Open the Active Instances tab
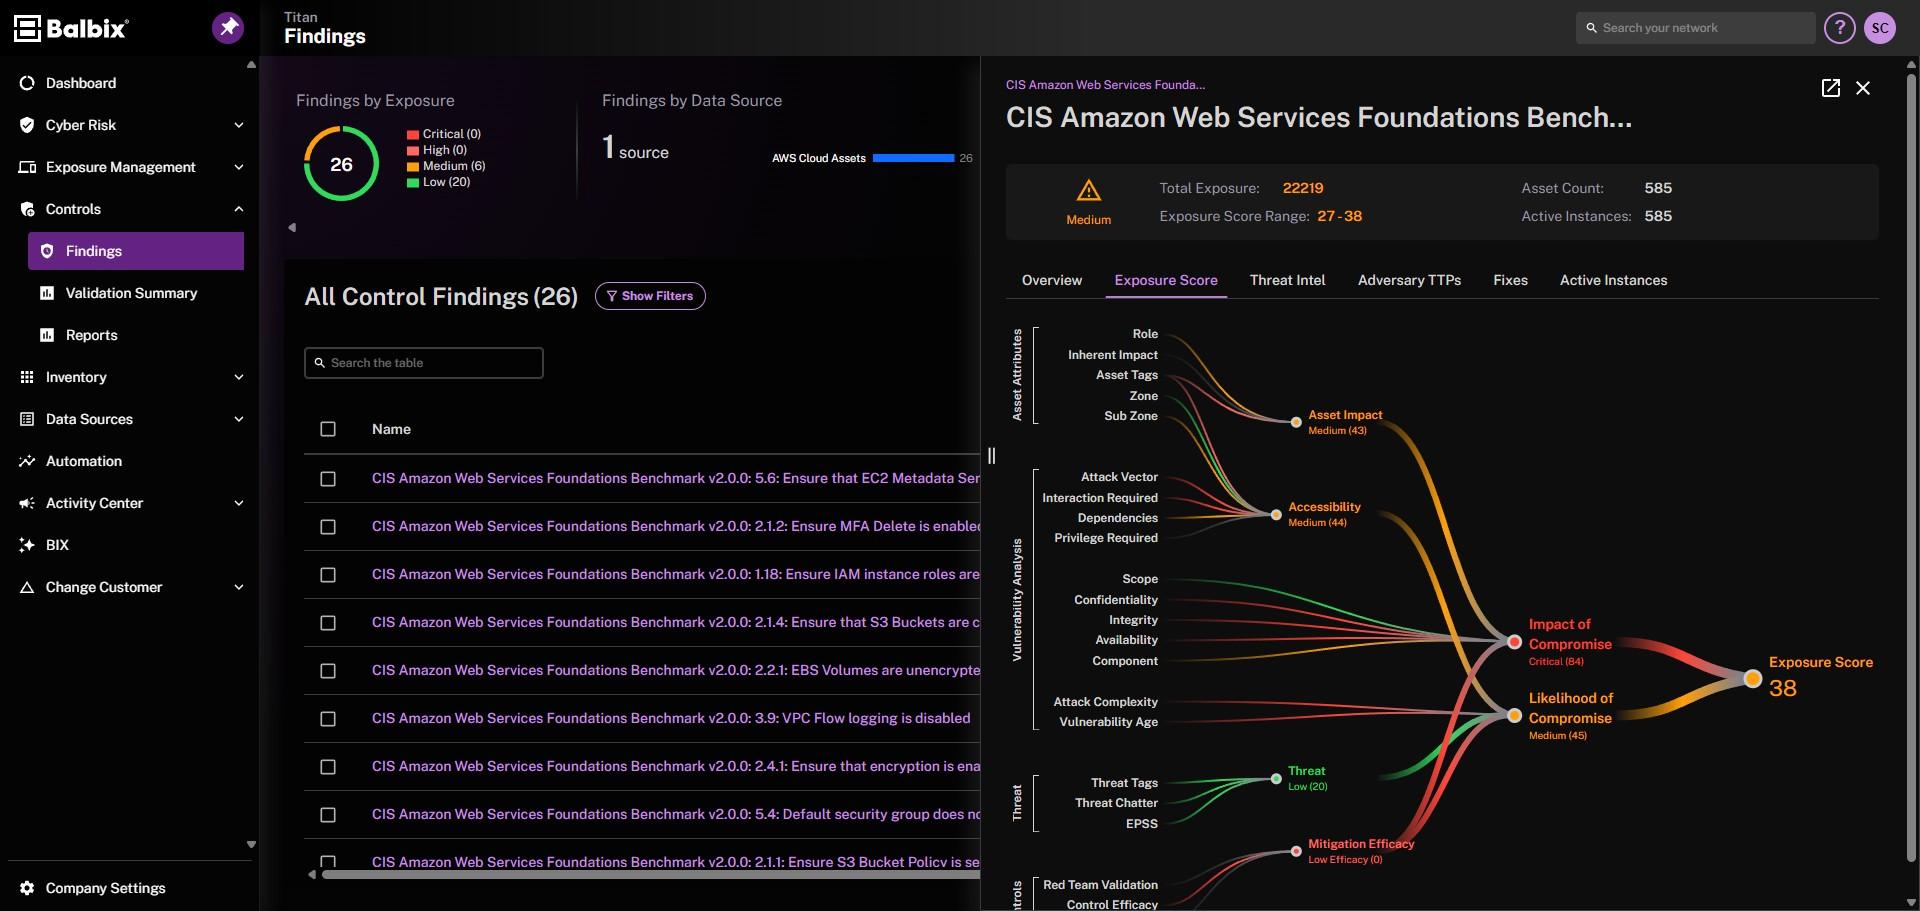The width and height of the screenshot is (1920, 911). tap(1613, 280)
